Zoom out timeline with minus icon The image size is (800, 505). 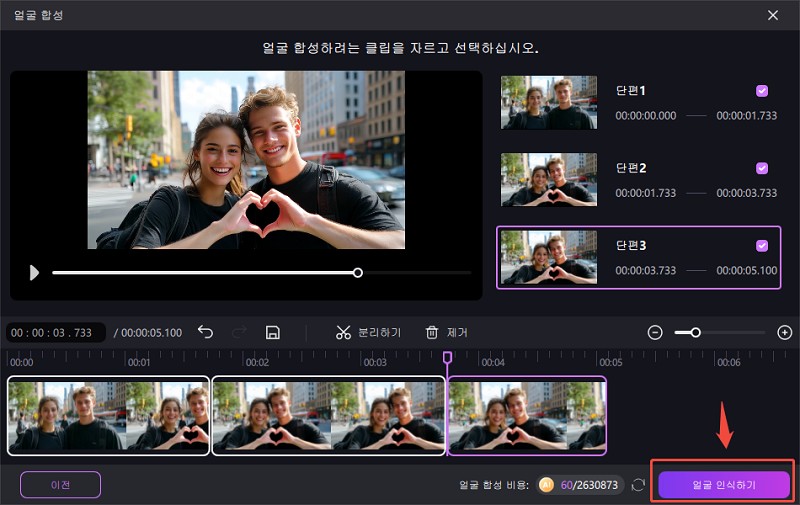655,333
